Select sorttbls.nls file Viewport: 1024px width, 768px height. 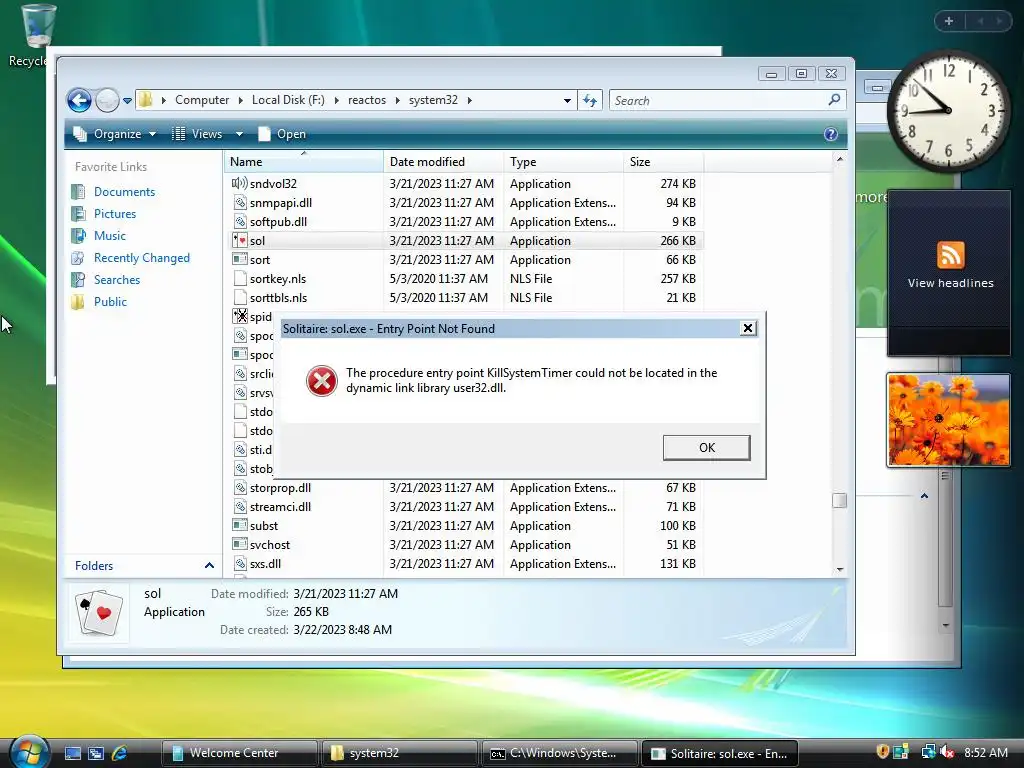pyautogui.click(x=278, y=298)
